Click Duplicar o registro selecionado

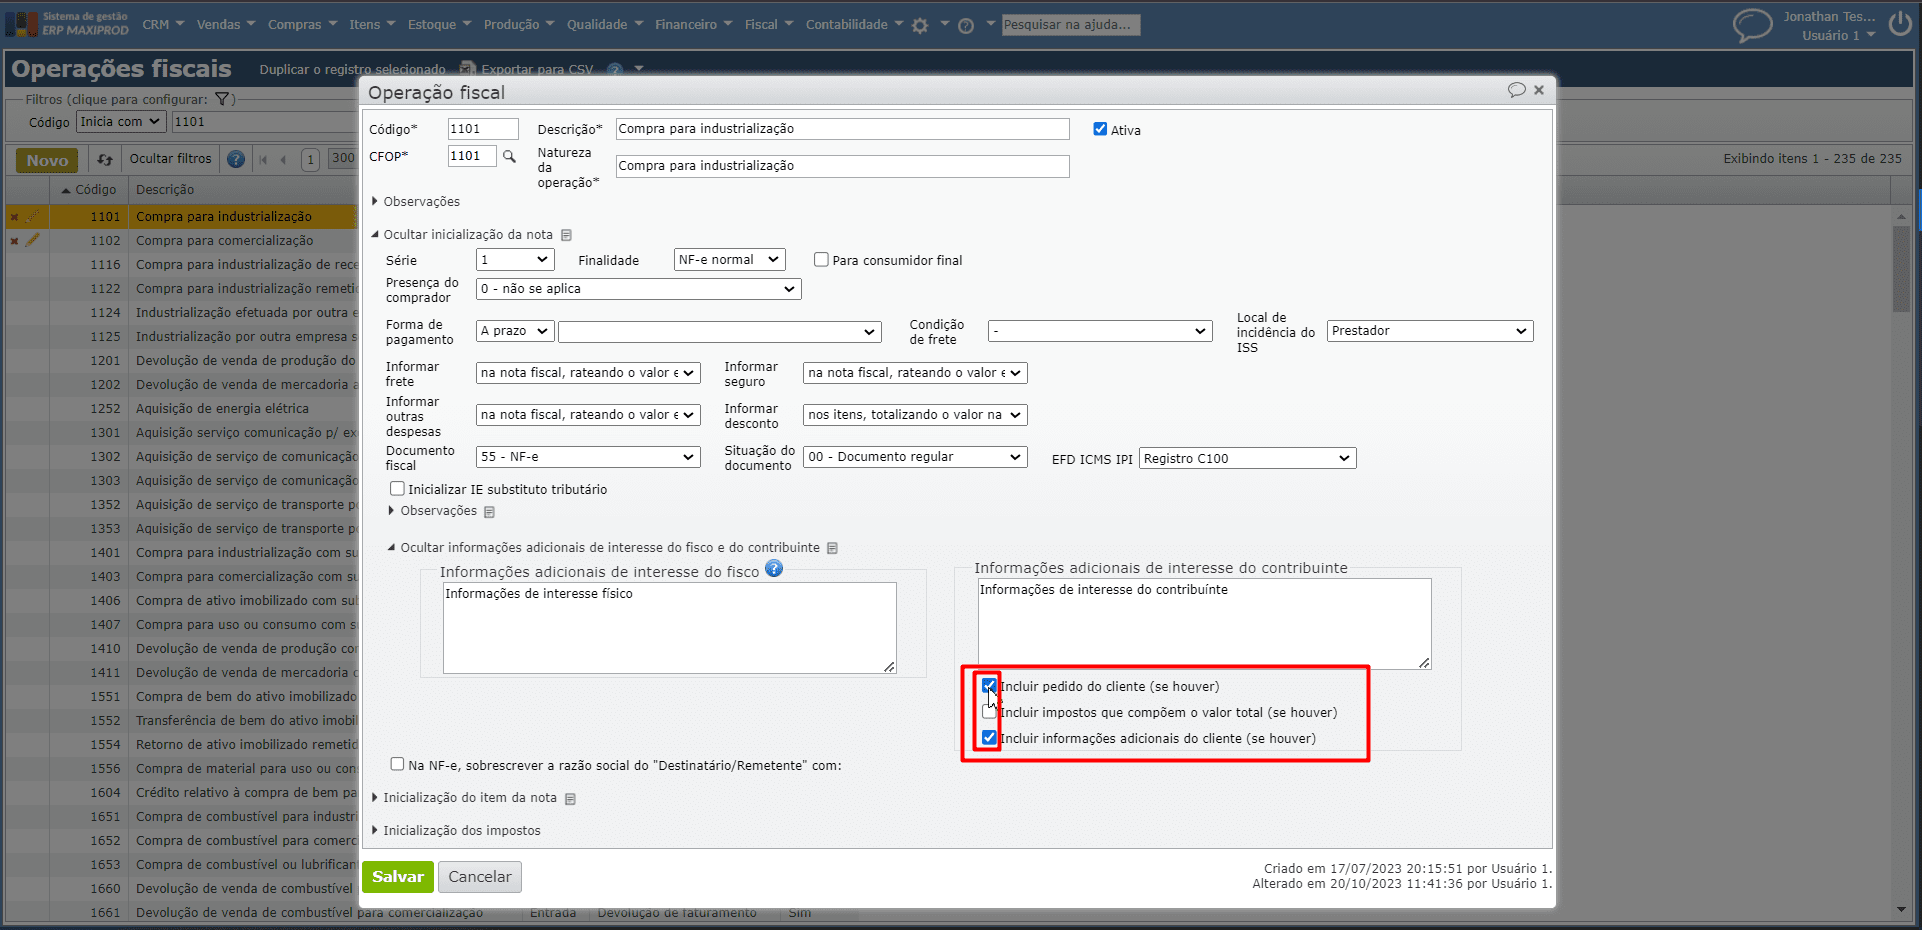click(x=352, y=69)
